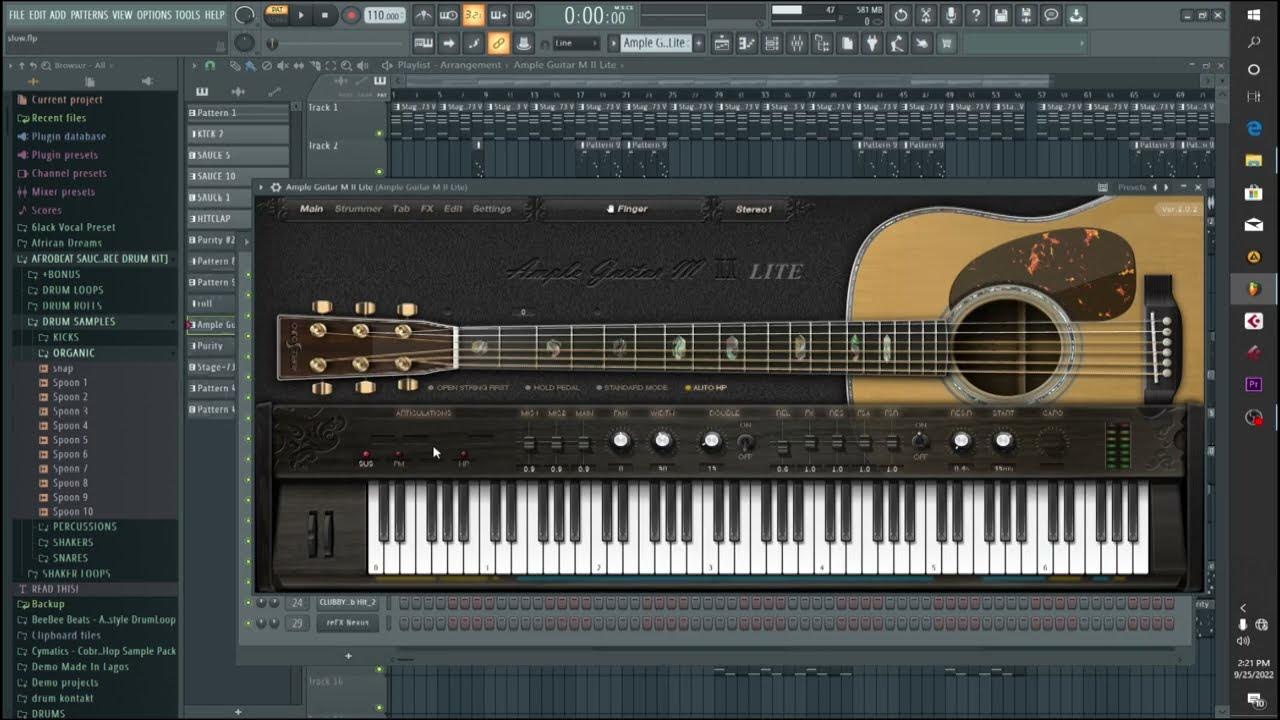The image size is (1280, 720).
Task: Open the TOOLS menu
Action: [x=188, y=15]
